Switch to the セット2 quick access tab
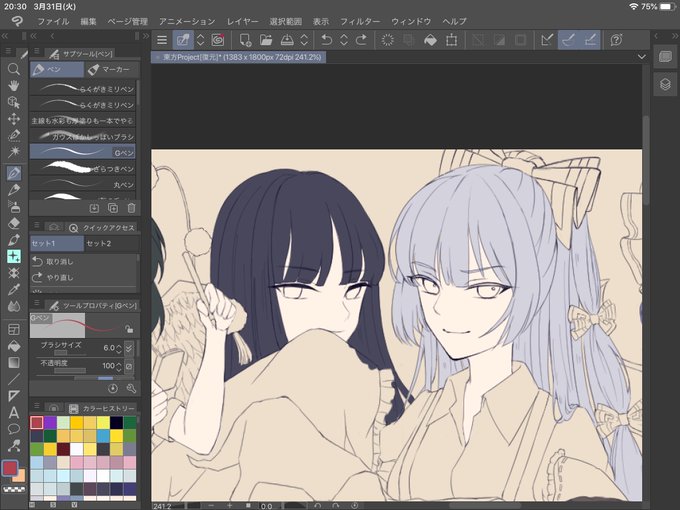The height and width of the screenshot is (510, 680). 111,243
